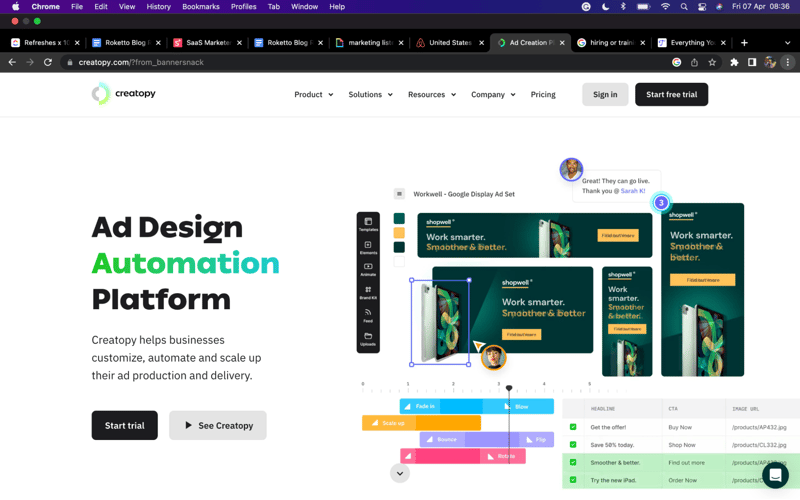Switch to the Everything You tab

tap(692, 43)
